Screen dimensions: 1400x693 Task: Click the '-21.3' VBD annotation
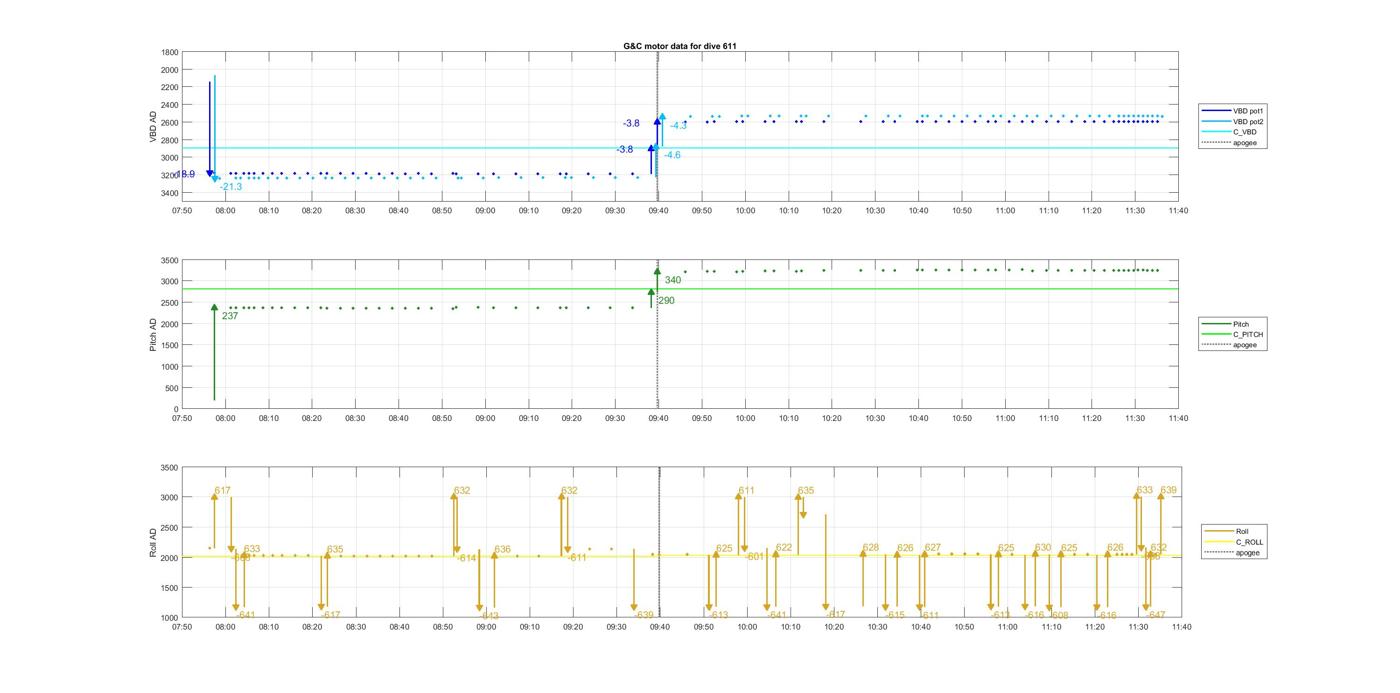pyautogui.click(x=231, y=187)
